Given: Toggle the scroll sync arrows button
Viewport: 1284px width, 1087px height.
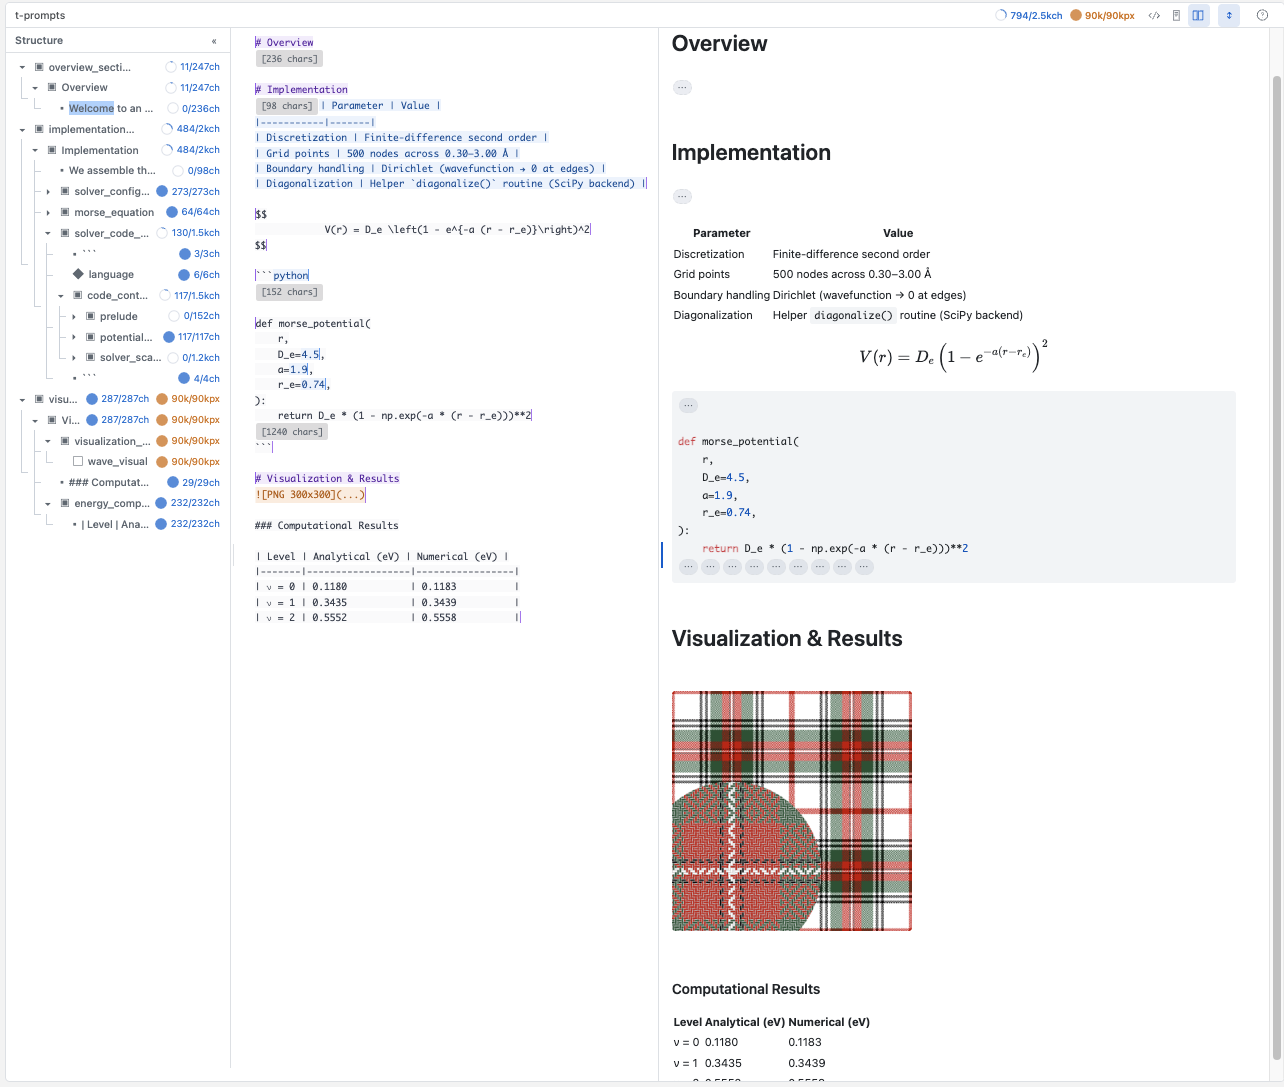Looking at the screenshot, I should point(1229,16).
